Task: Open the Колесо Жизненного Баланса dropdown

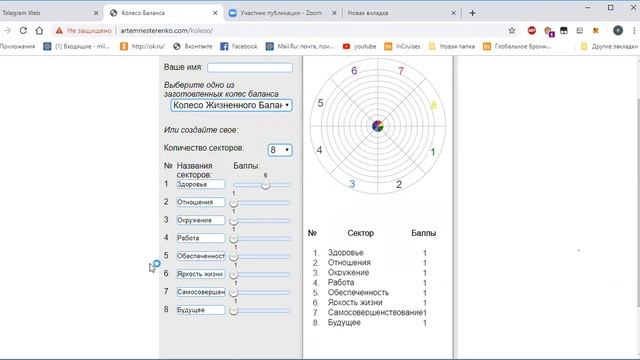Action: pyautogui.click(x=231, y=105)
